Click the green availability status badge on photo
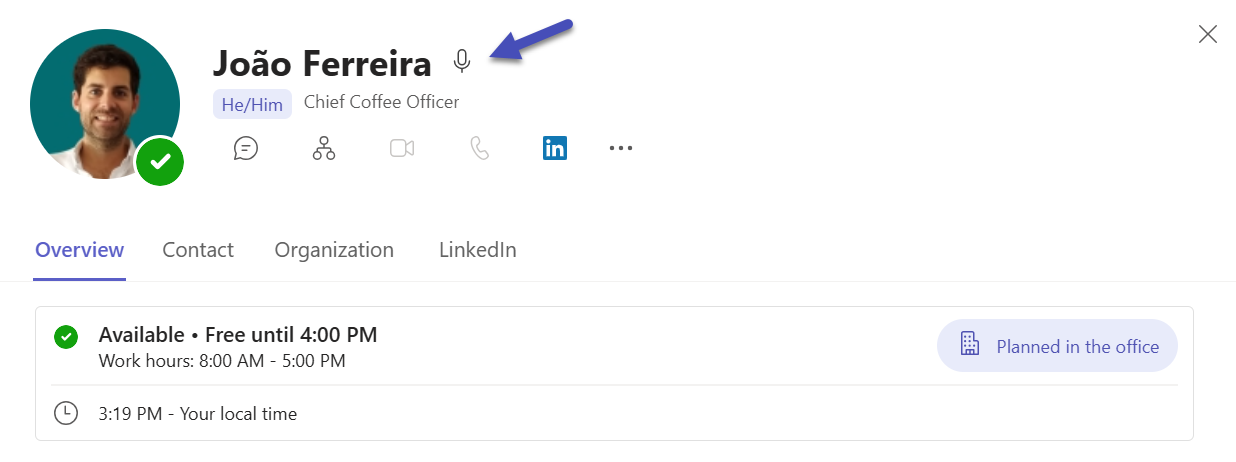The image size is (1236, 462). [x=160, y=161]
